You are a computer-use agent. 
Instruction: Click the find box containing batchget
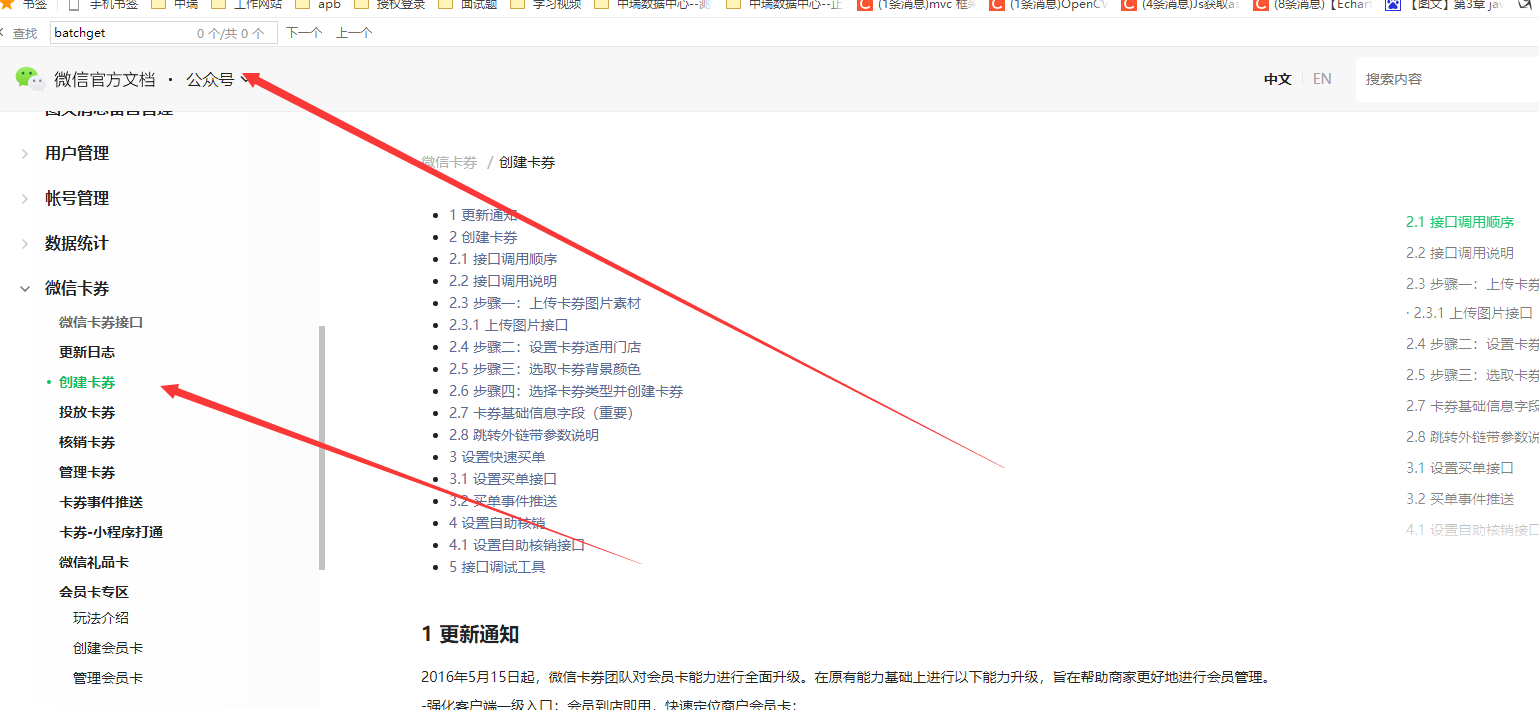pos(163,33)
